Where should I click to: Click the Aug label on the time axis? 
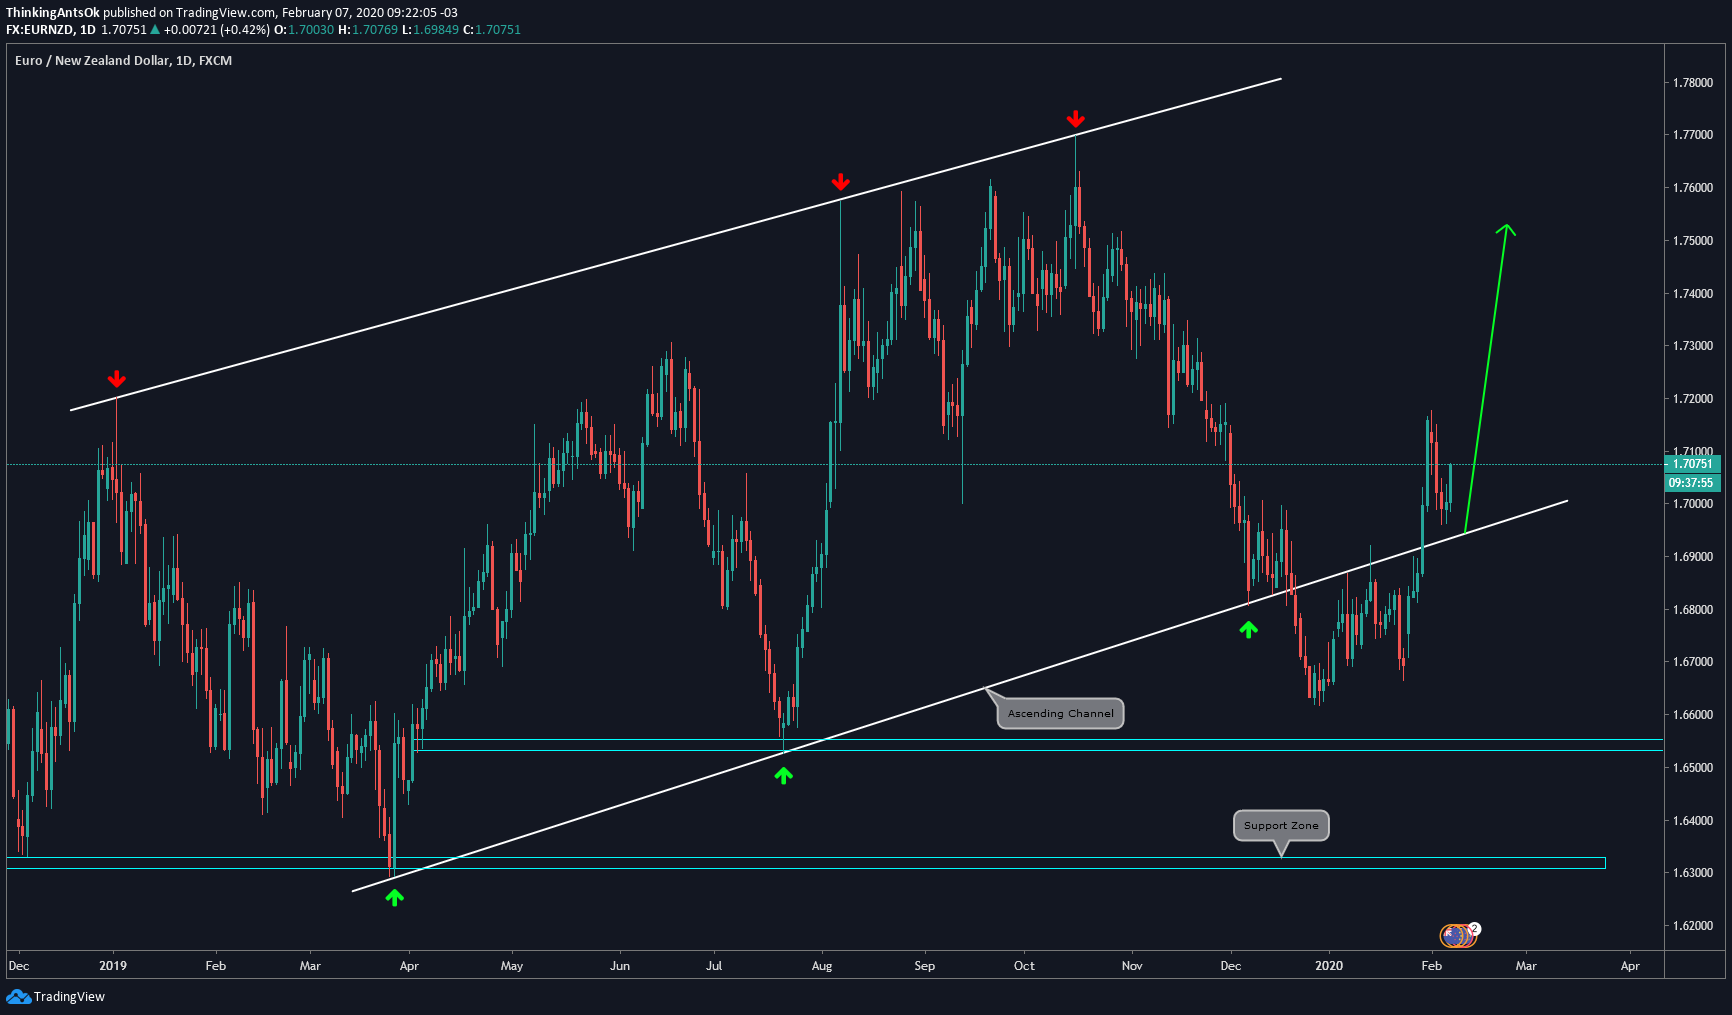pos(822,966)
